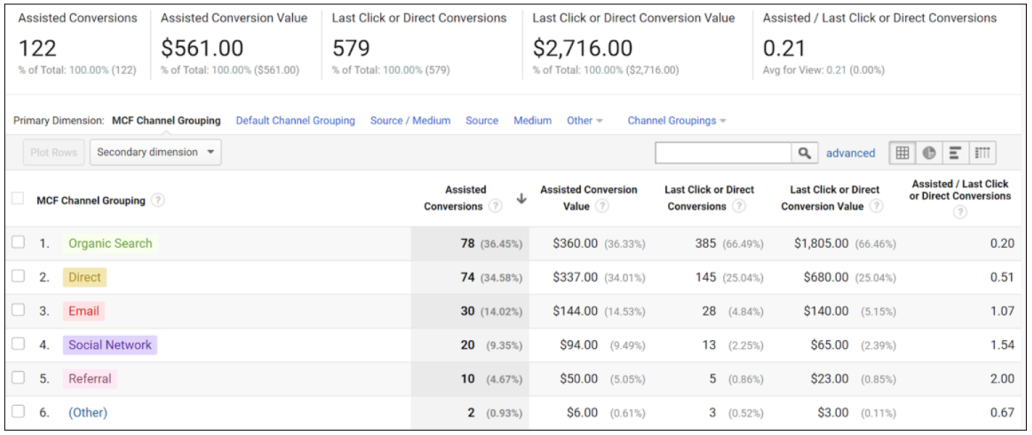Open the Social Network channel link
Image resolution: width=1032 pixels, height=435 pixels.
(110, 345)
